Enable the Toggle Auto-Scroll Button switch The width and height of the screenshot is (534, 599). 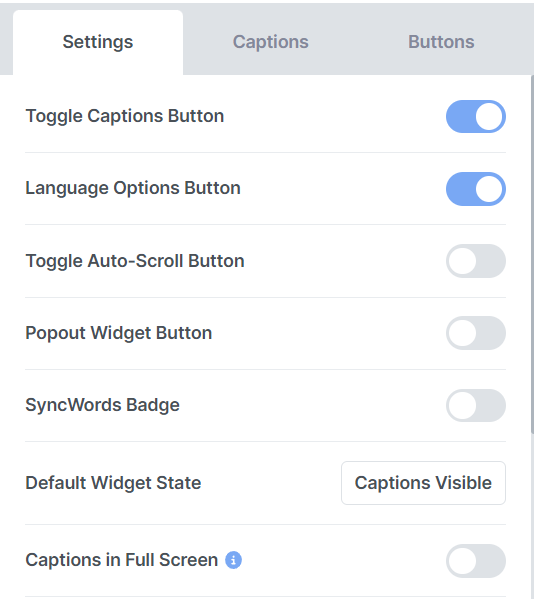pyautogui.click(x=476, y=261)
